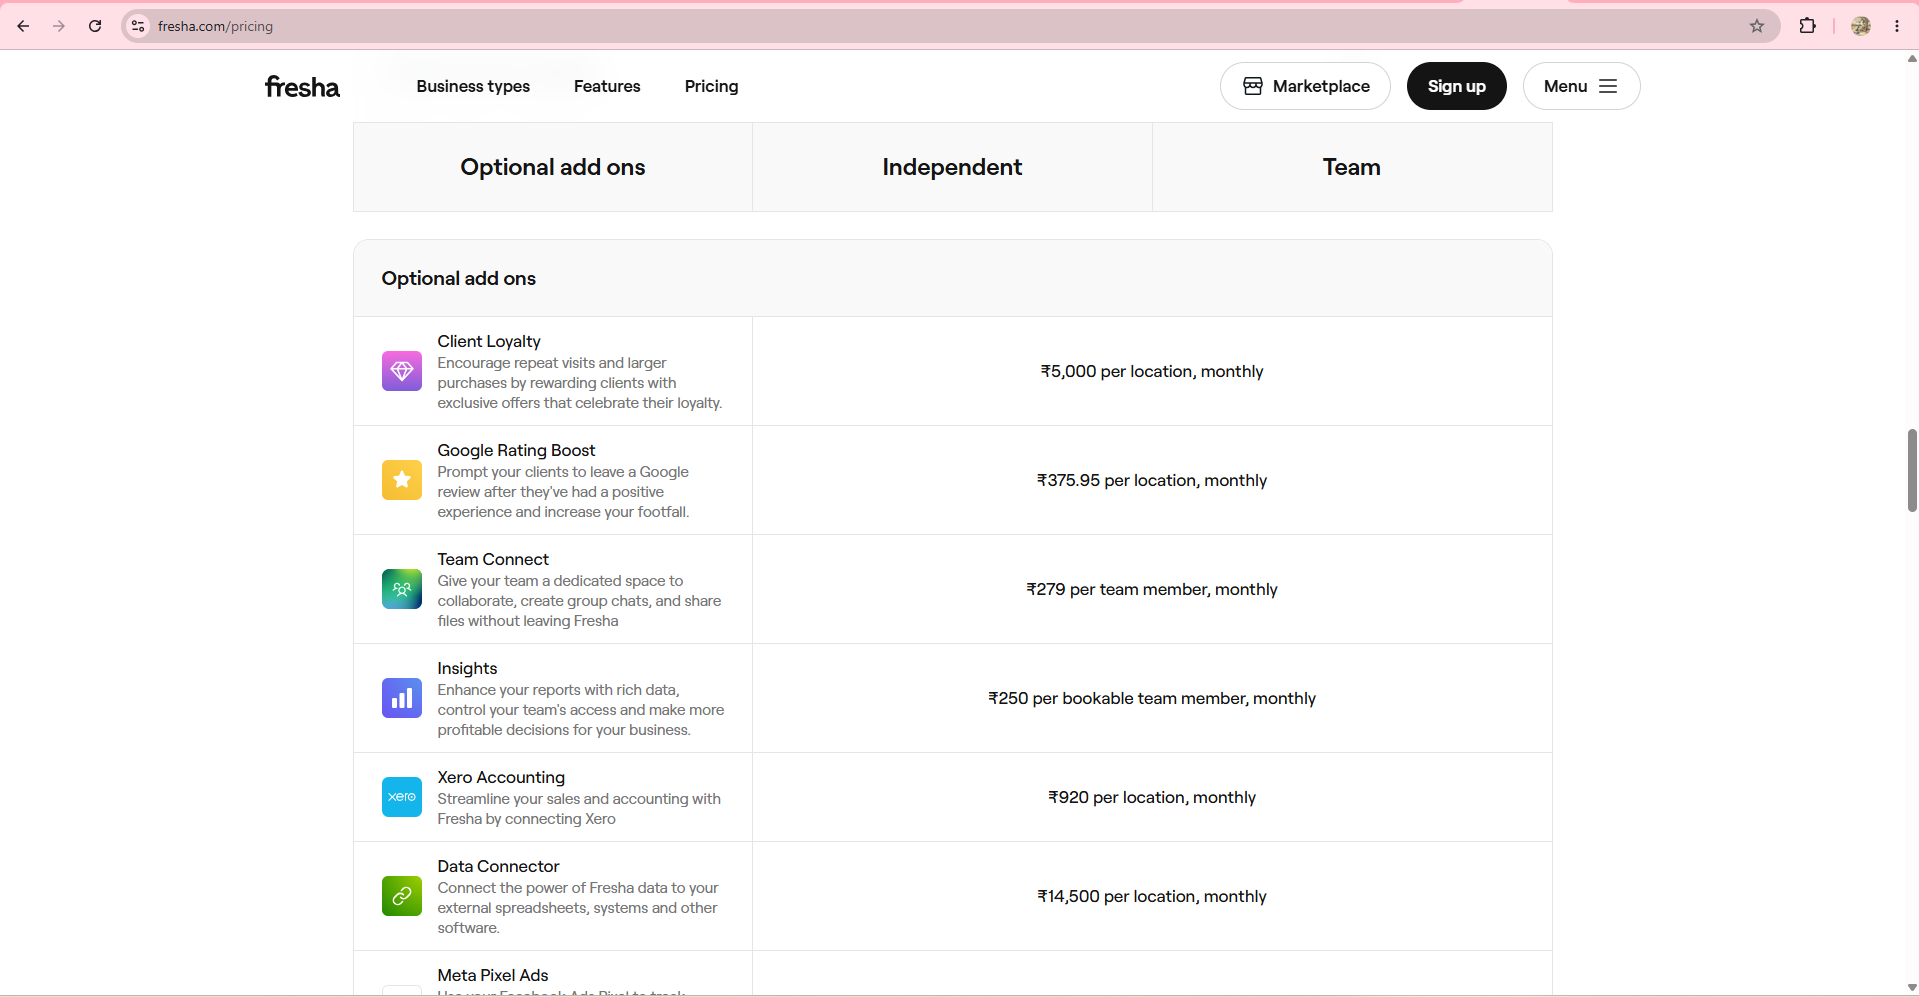The image size is (1919, 997).
Task: Click the Meta Pixel Ads title
Action: pyautogui.click(x=493, y=975)
